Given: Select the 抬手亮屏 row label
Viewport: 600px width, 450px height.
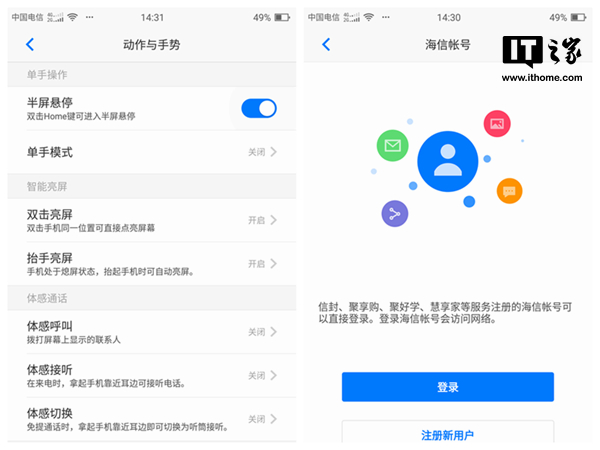Looking at the screenshot, I should pyautogui.click(x=50, y=258).
